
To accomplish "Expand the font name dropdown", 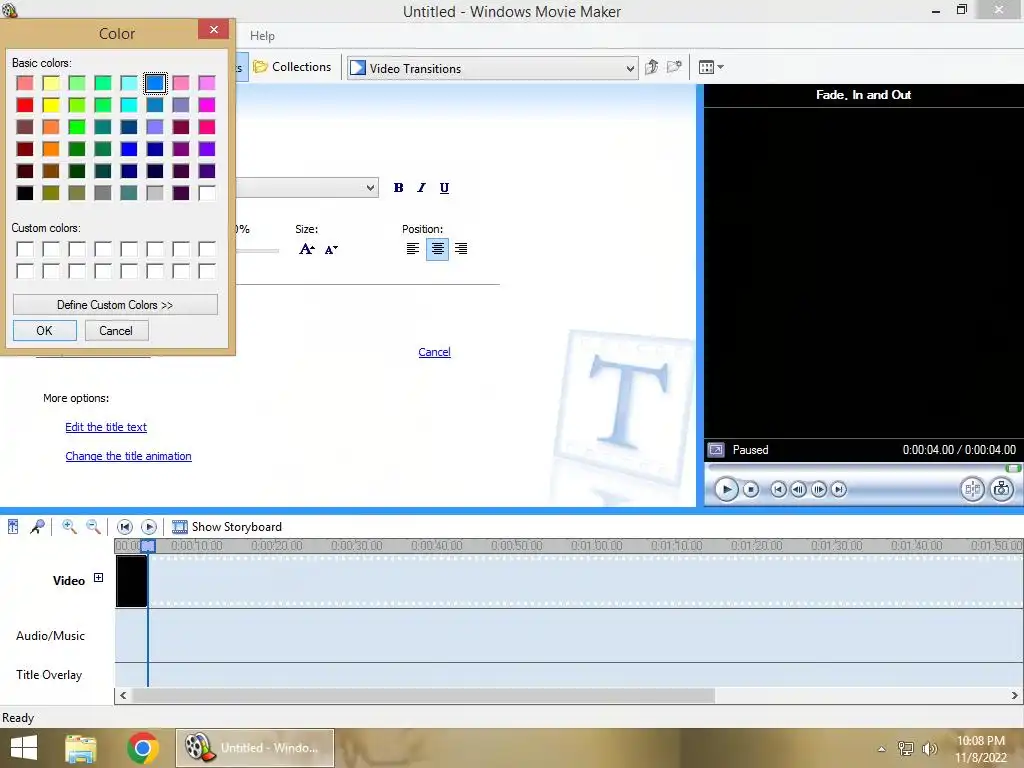I will click(370, 188).
